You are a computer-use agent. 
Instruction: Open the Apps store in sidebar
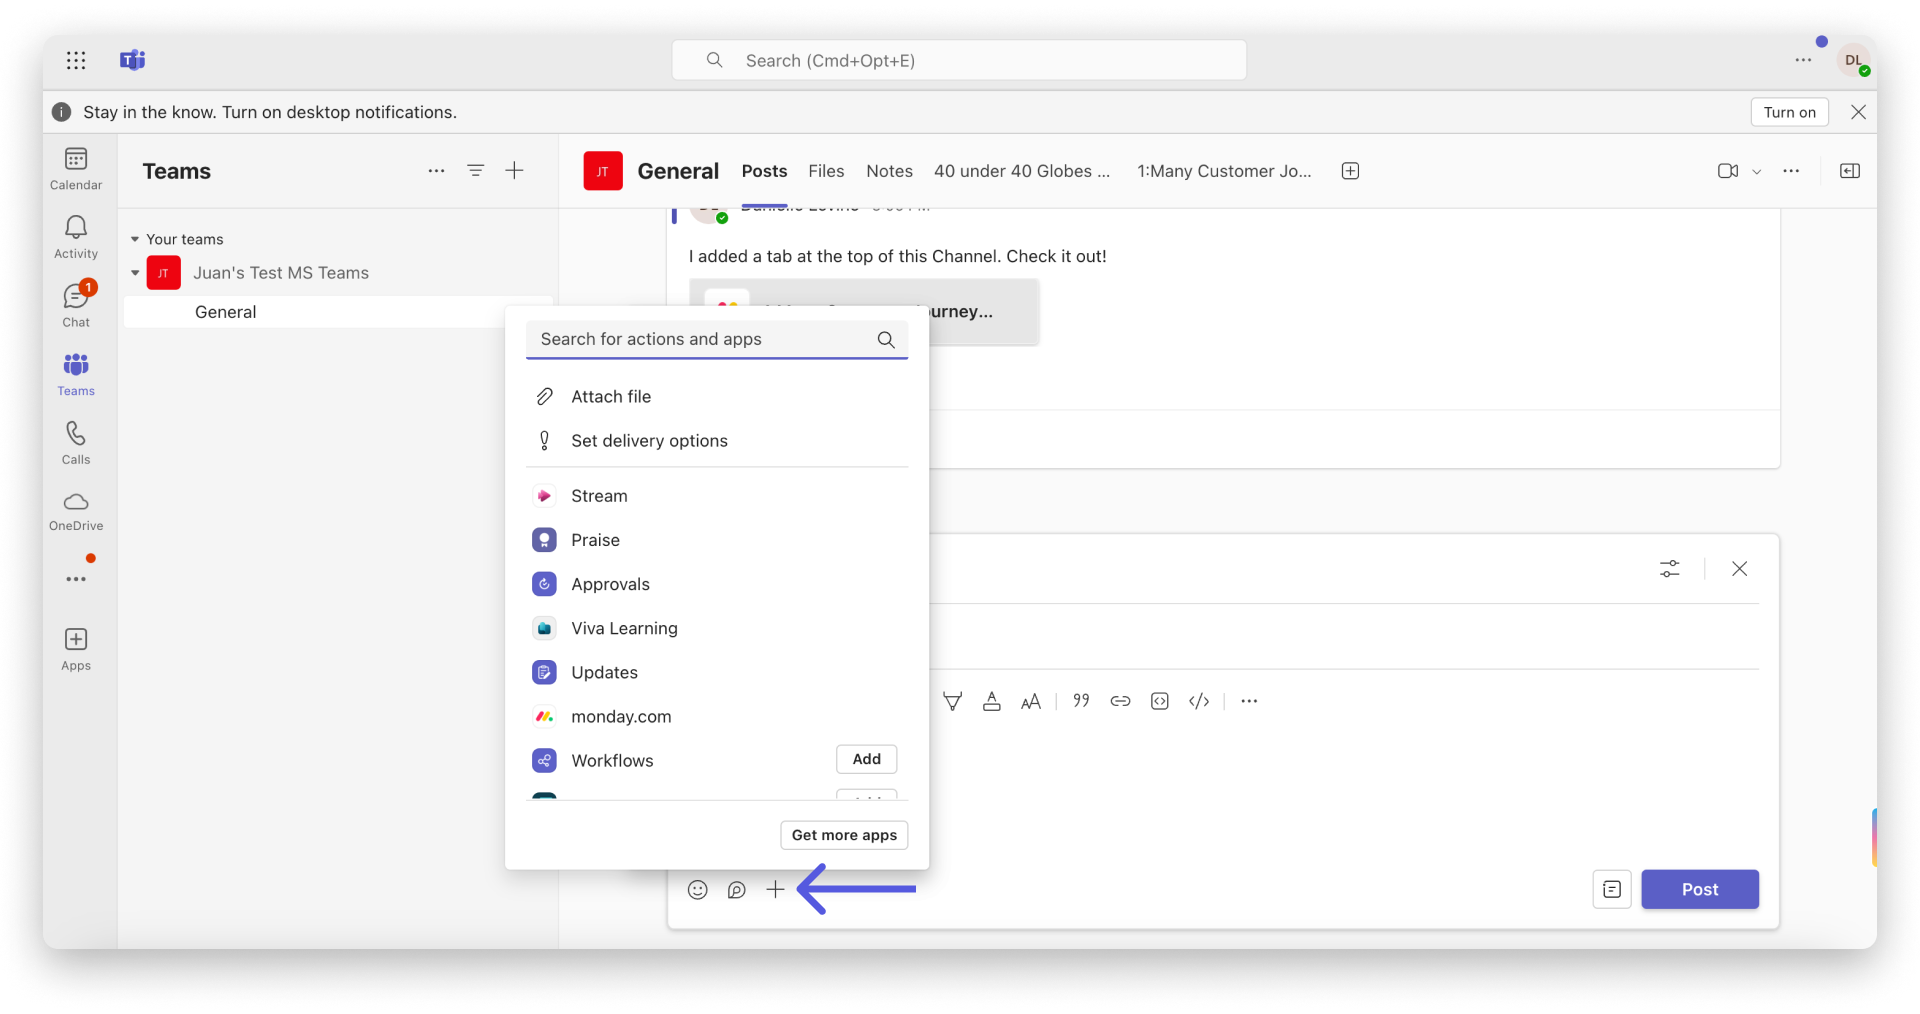[76, 649]
